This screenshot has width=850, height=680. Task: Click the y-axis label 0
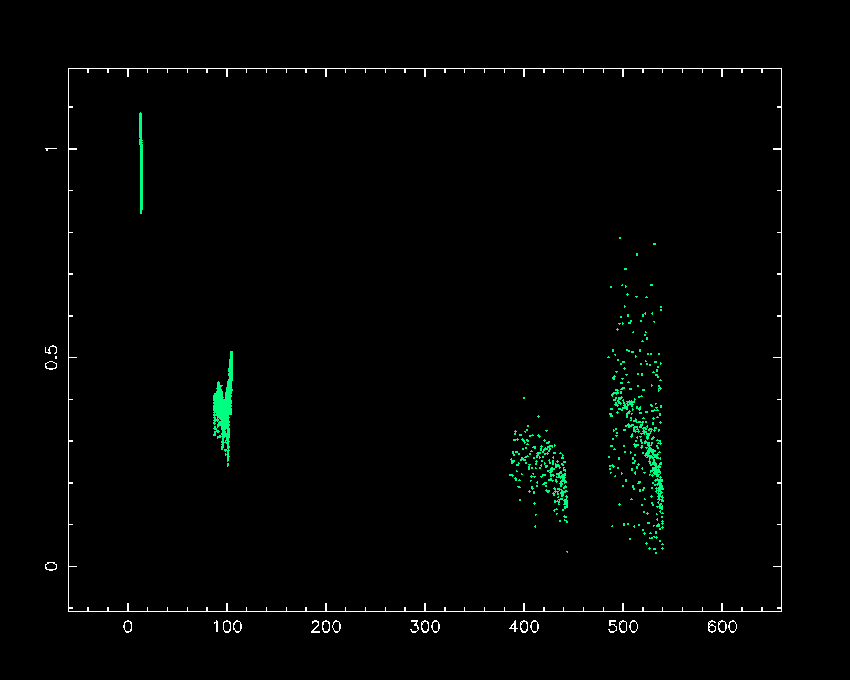coord(51,566)
